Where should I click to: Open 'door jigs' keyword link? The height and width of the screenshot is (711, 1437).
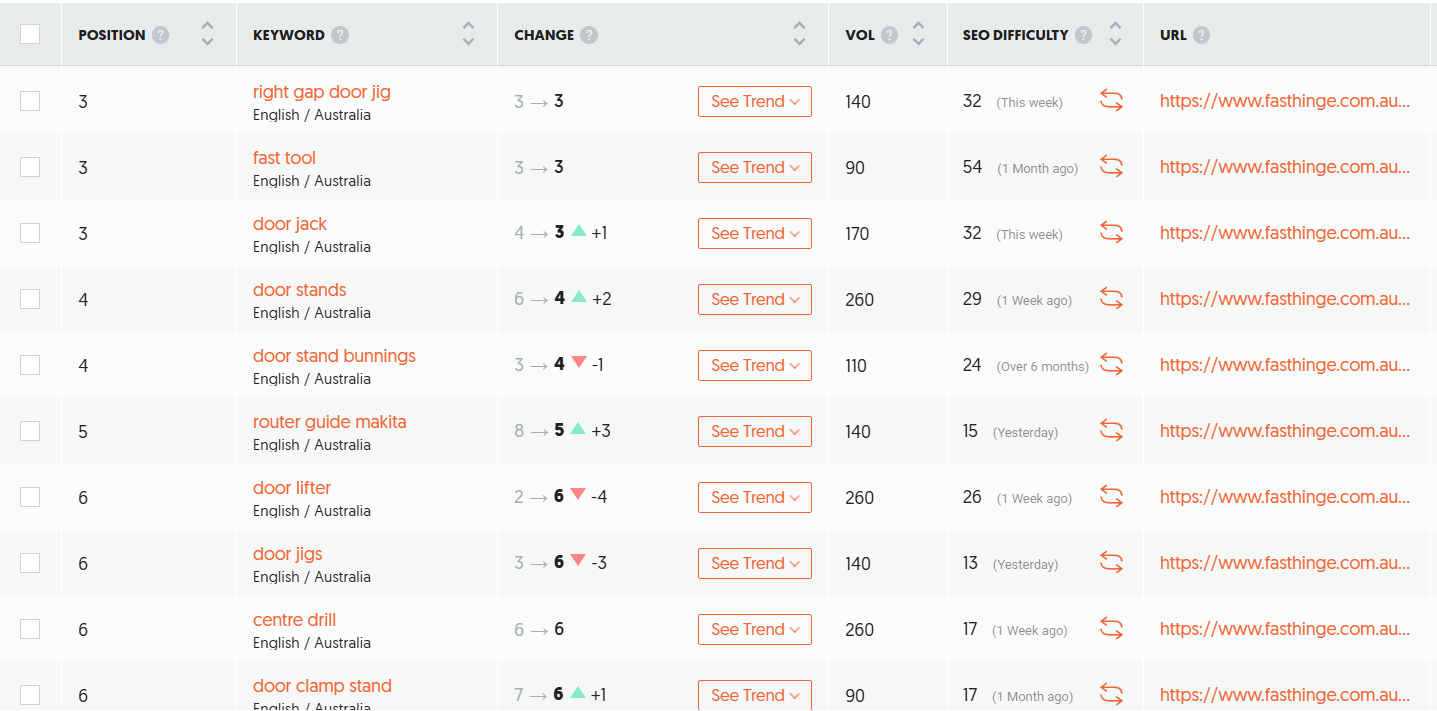(287, 554)
